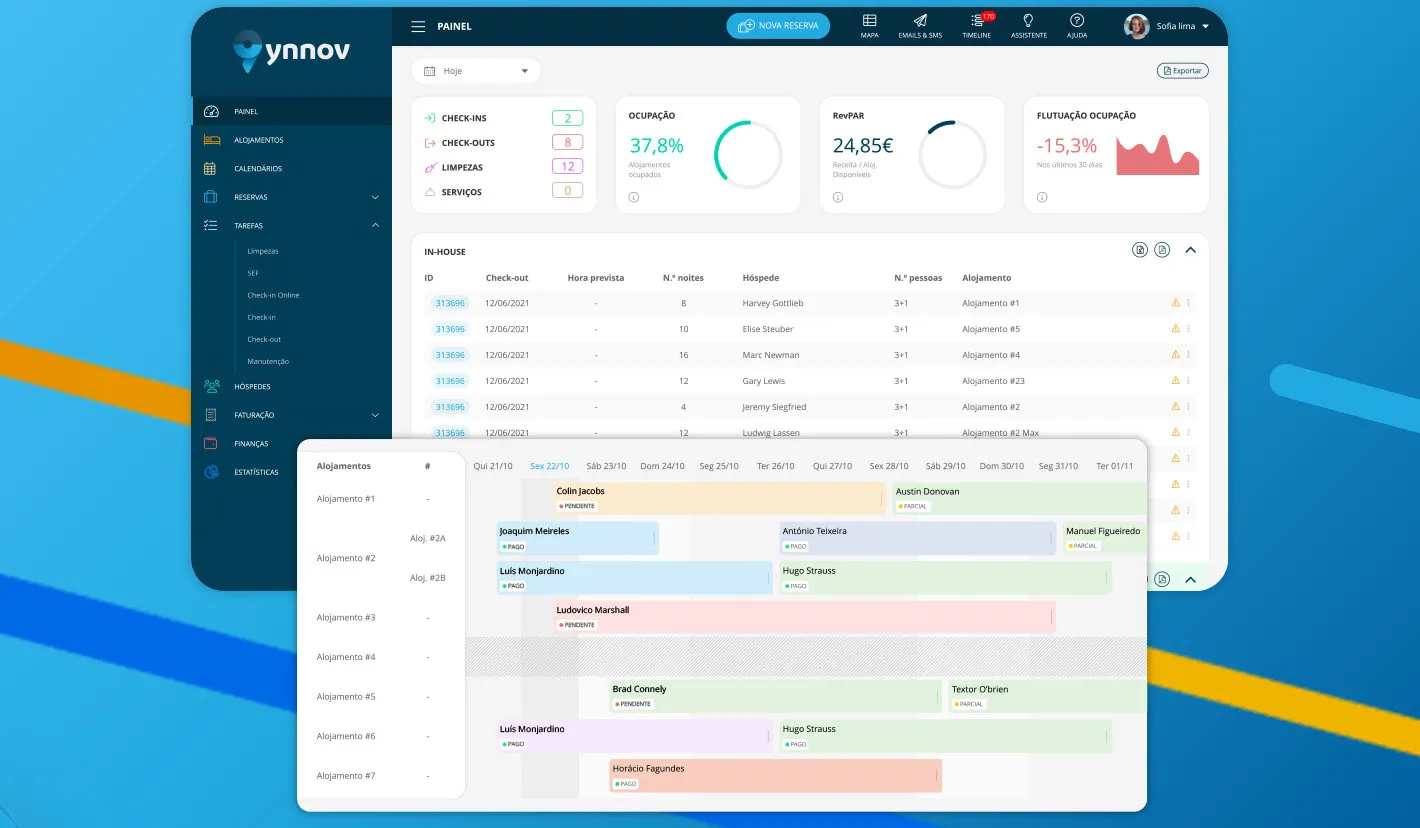This screenshot has height=828, width=1420.
Task: Click info icon in Flutuação Ocupação card
Action: [1042, 197]
